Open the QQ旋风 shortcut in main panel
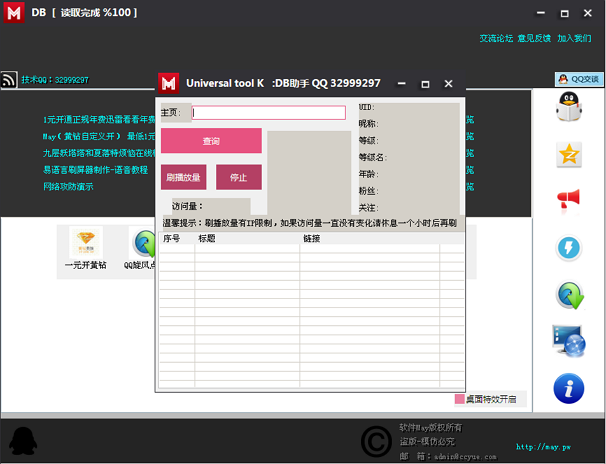 tap(143, 248)
